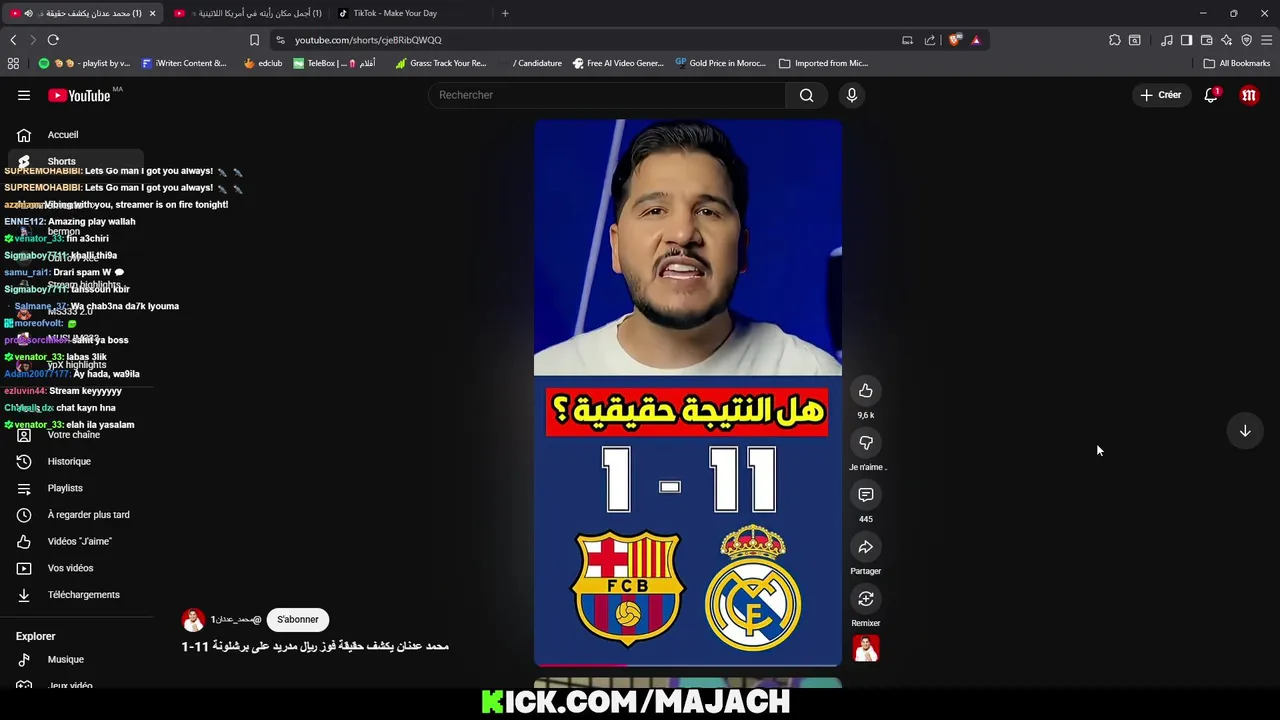Remix this Short
1280x720 pixels.
pos(866,599)
